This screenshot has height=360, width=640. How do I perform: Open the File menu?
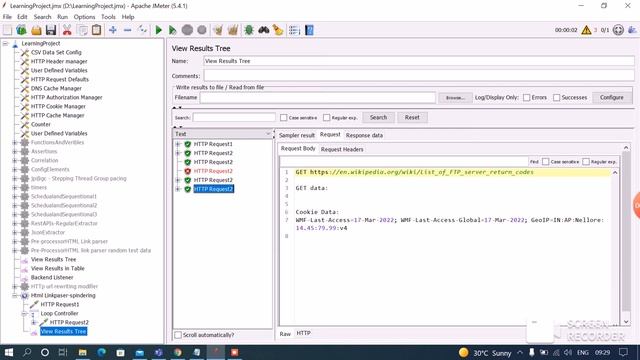pyautogui.click(x=7, y=17)
